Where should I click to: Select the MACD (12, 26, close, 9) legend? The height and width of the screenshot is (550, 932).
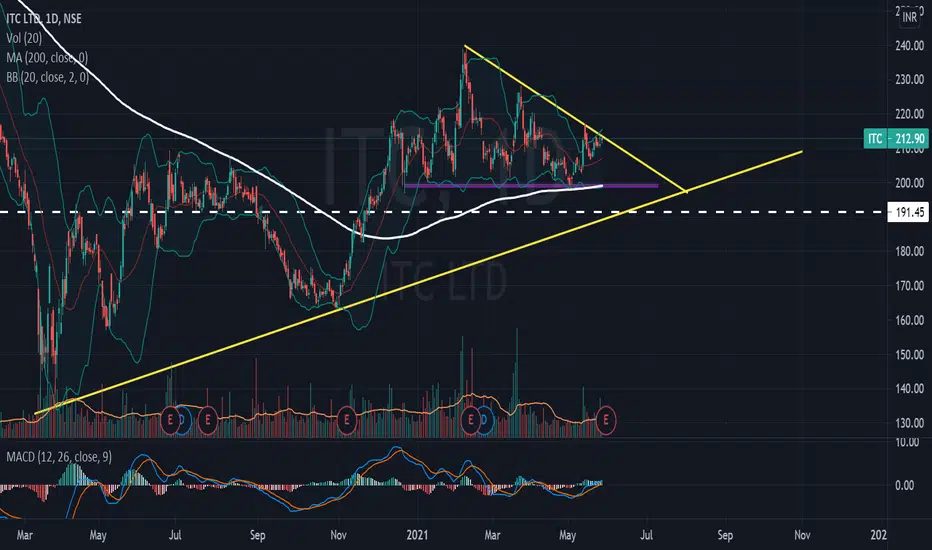(x=59, y=457)
